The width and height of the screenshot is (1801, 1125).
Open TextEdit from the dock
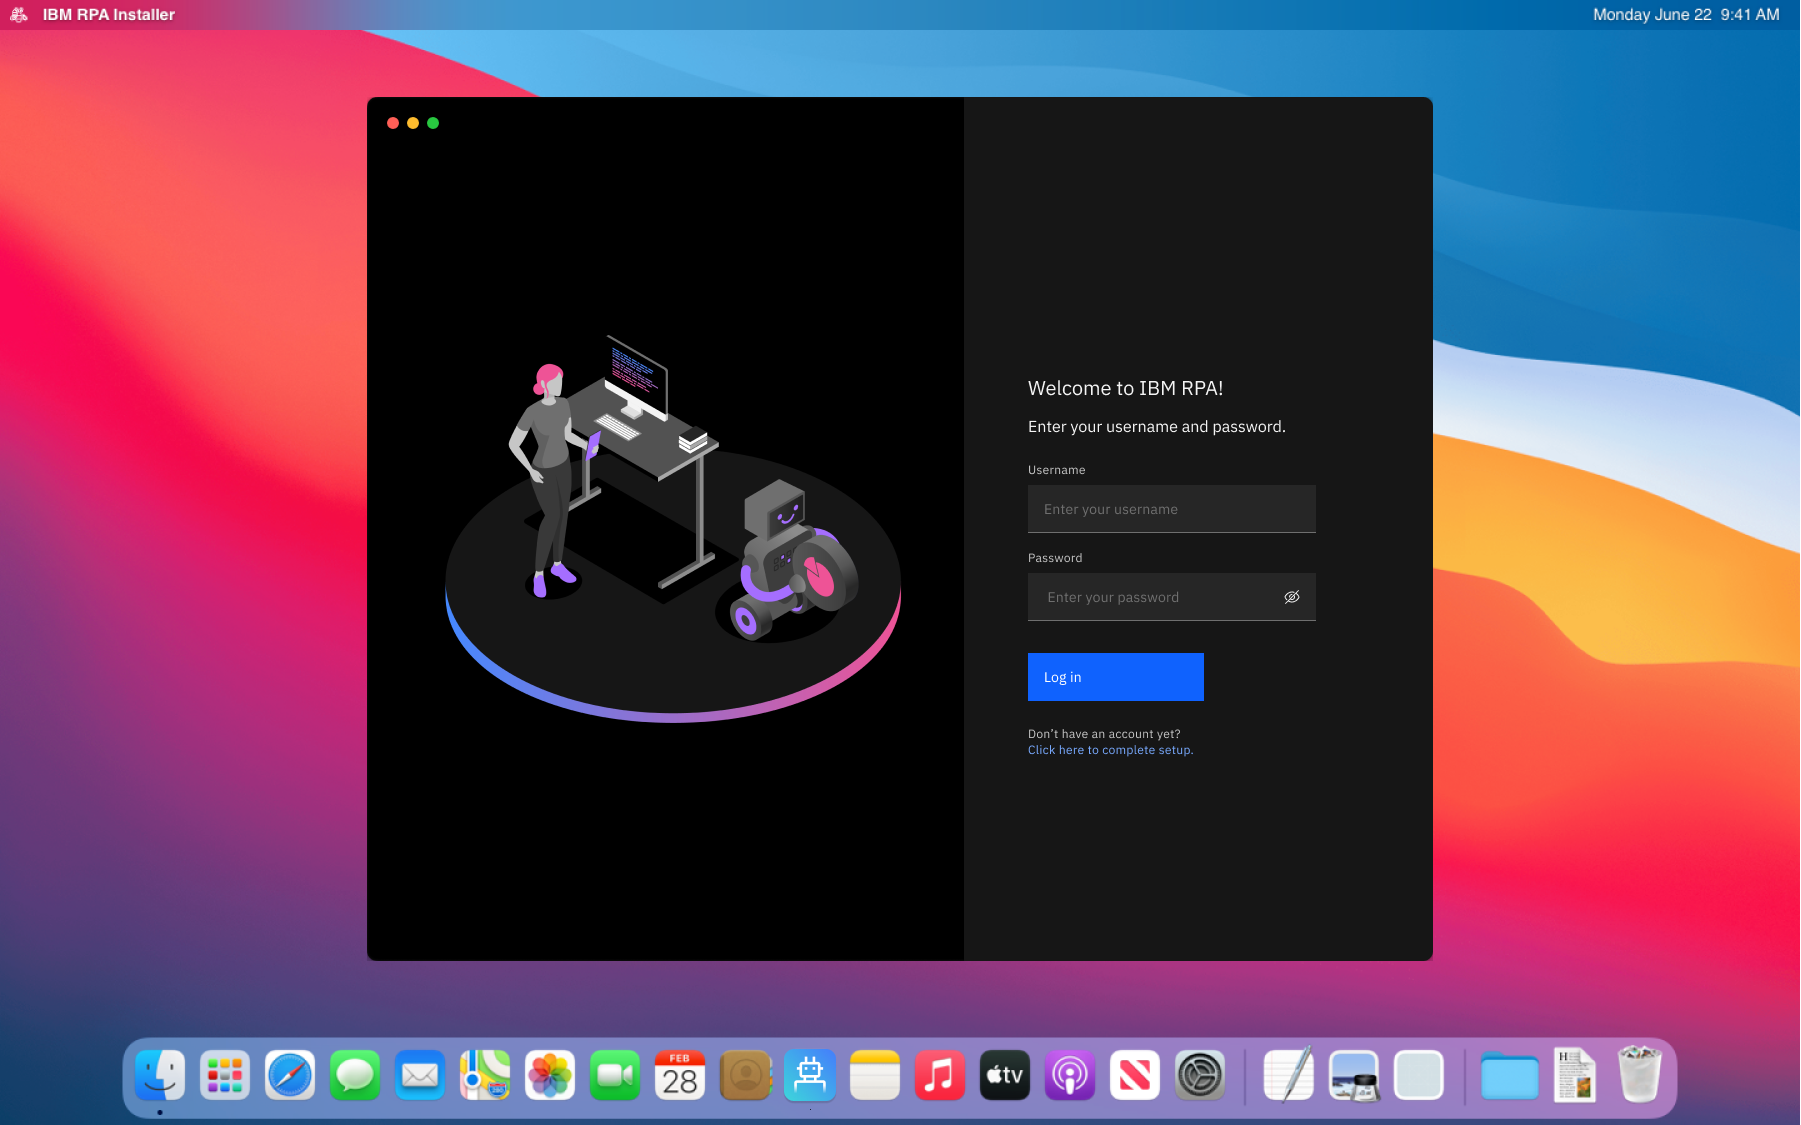pos(1289,1076)
